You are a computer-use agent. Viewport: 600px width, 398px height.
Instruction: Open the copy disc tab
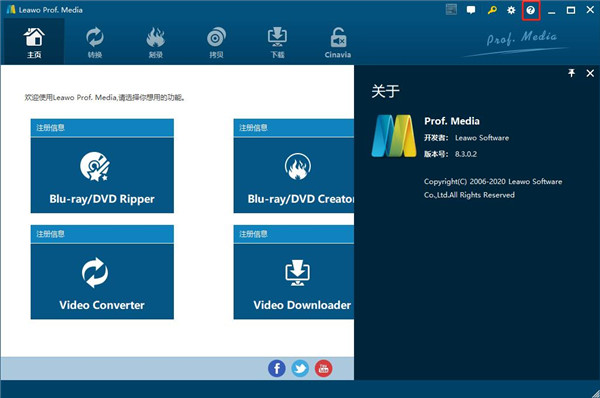tap(216, 42)
